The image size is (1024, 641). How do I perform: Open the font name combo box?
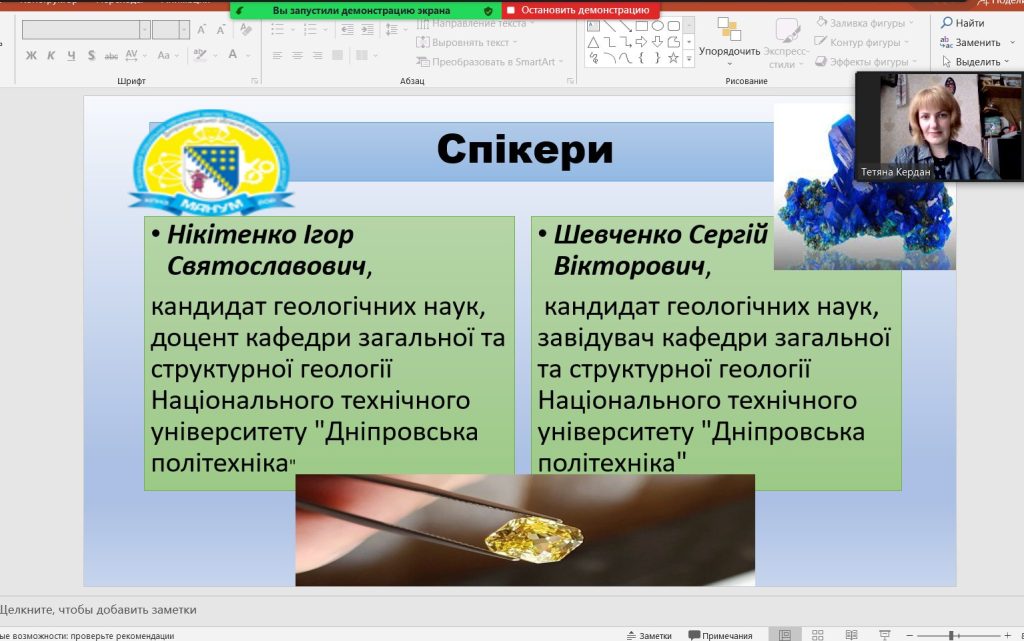86,29
